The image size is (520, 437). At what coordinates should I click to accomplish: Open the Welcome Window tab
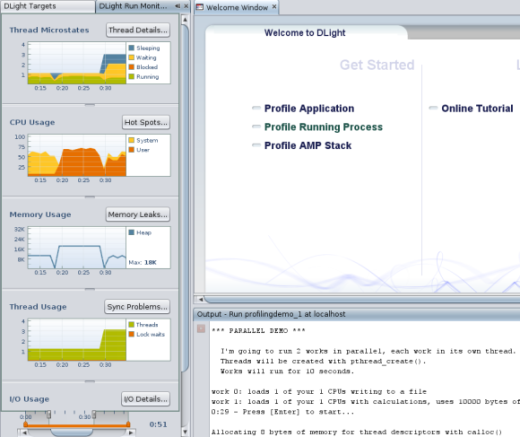click(x=236, y=7)
